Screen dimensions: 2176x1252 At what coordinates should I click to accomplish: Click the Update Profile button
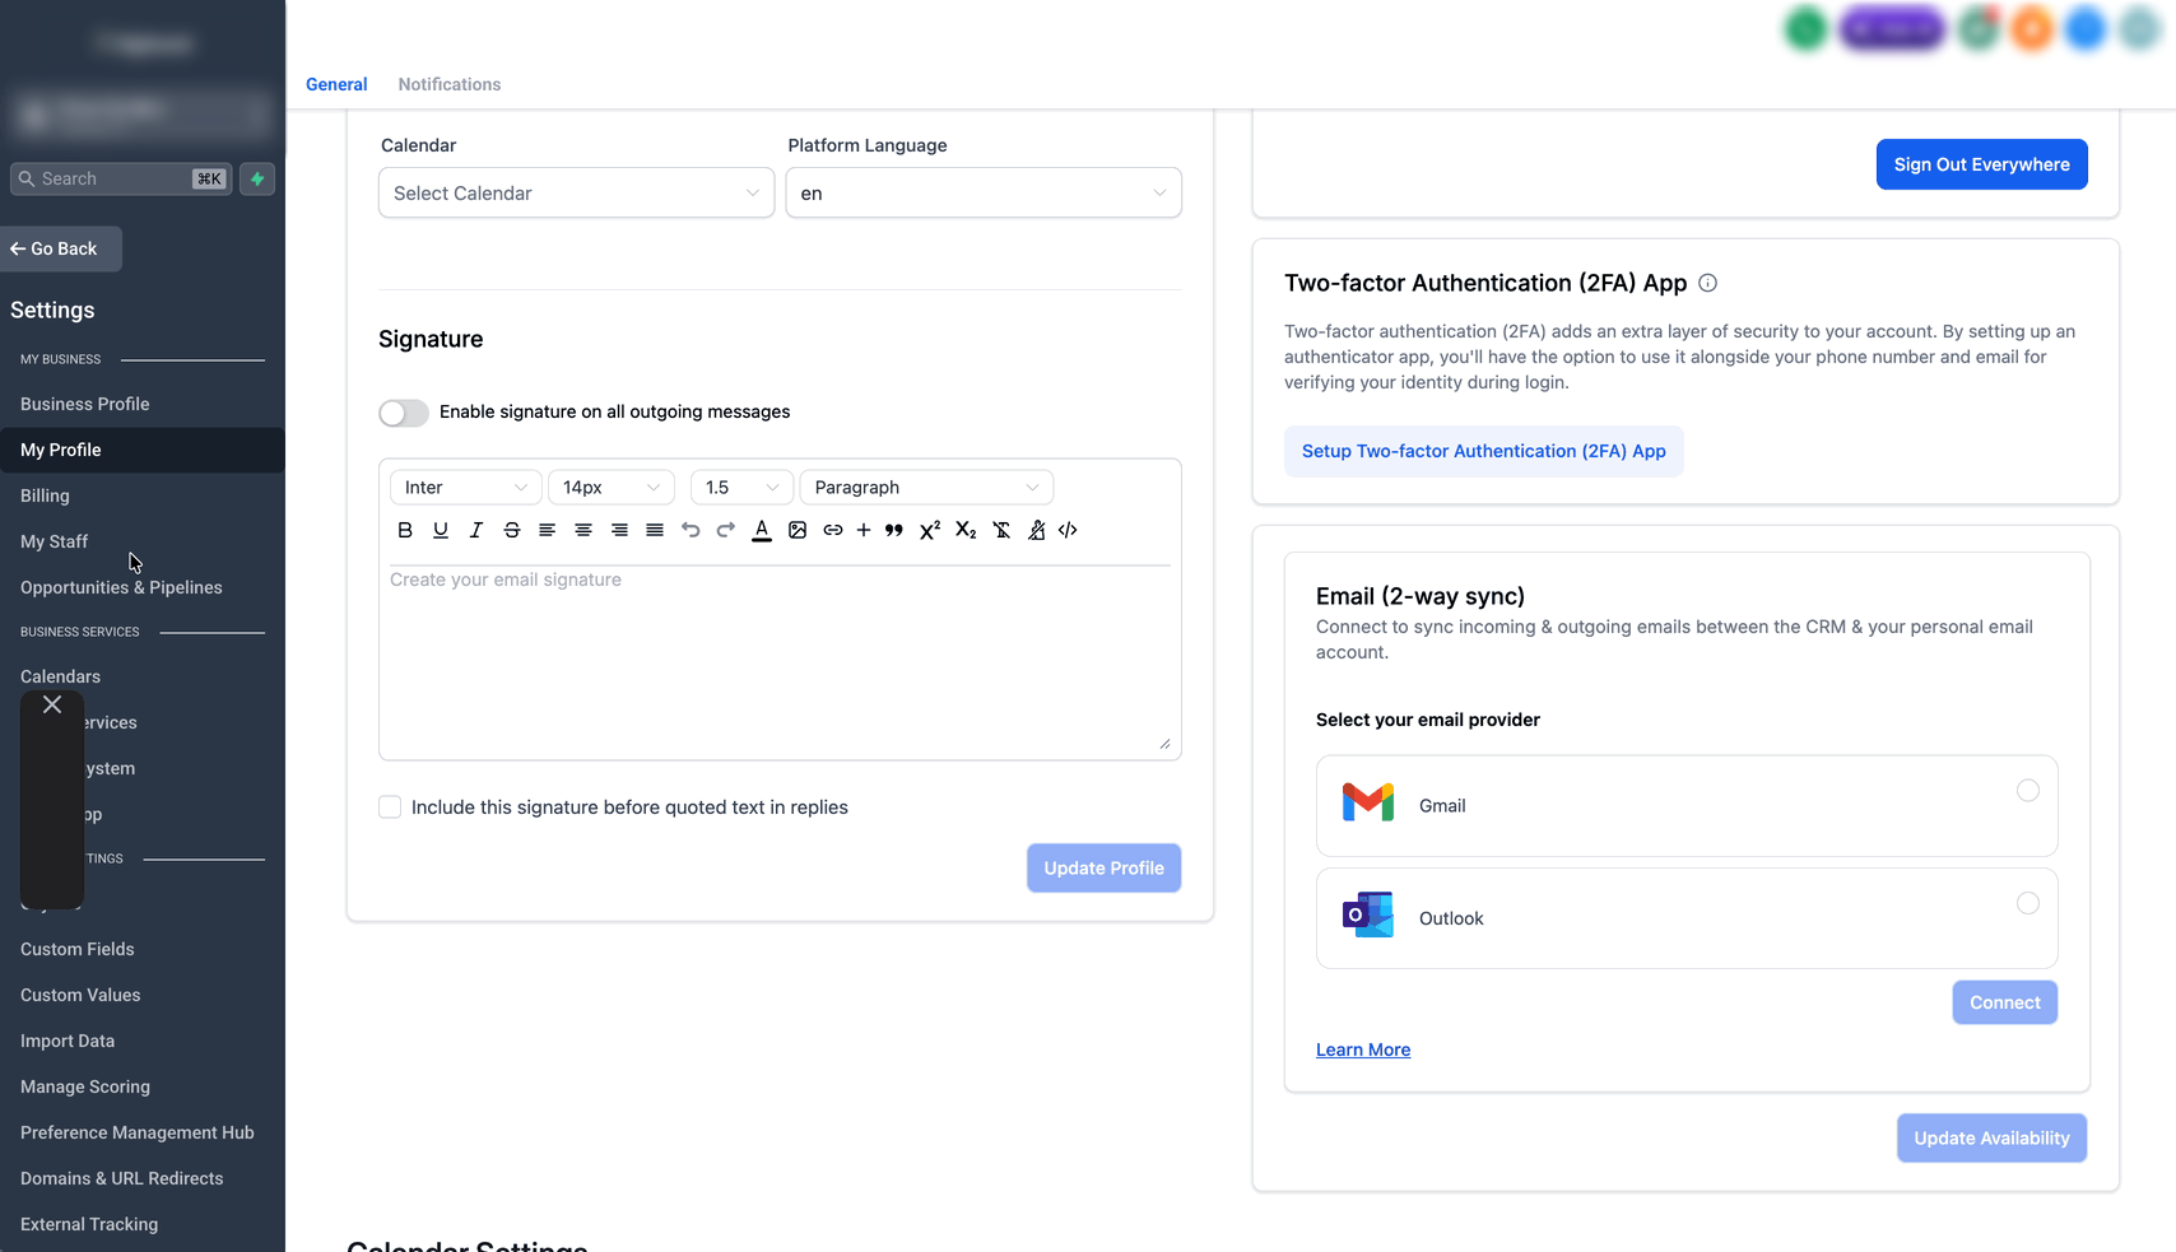point(1104,868)
